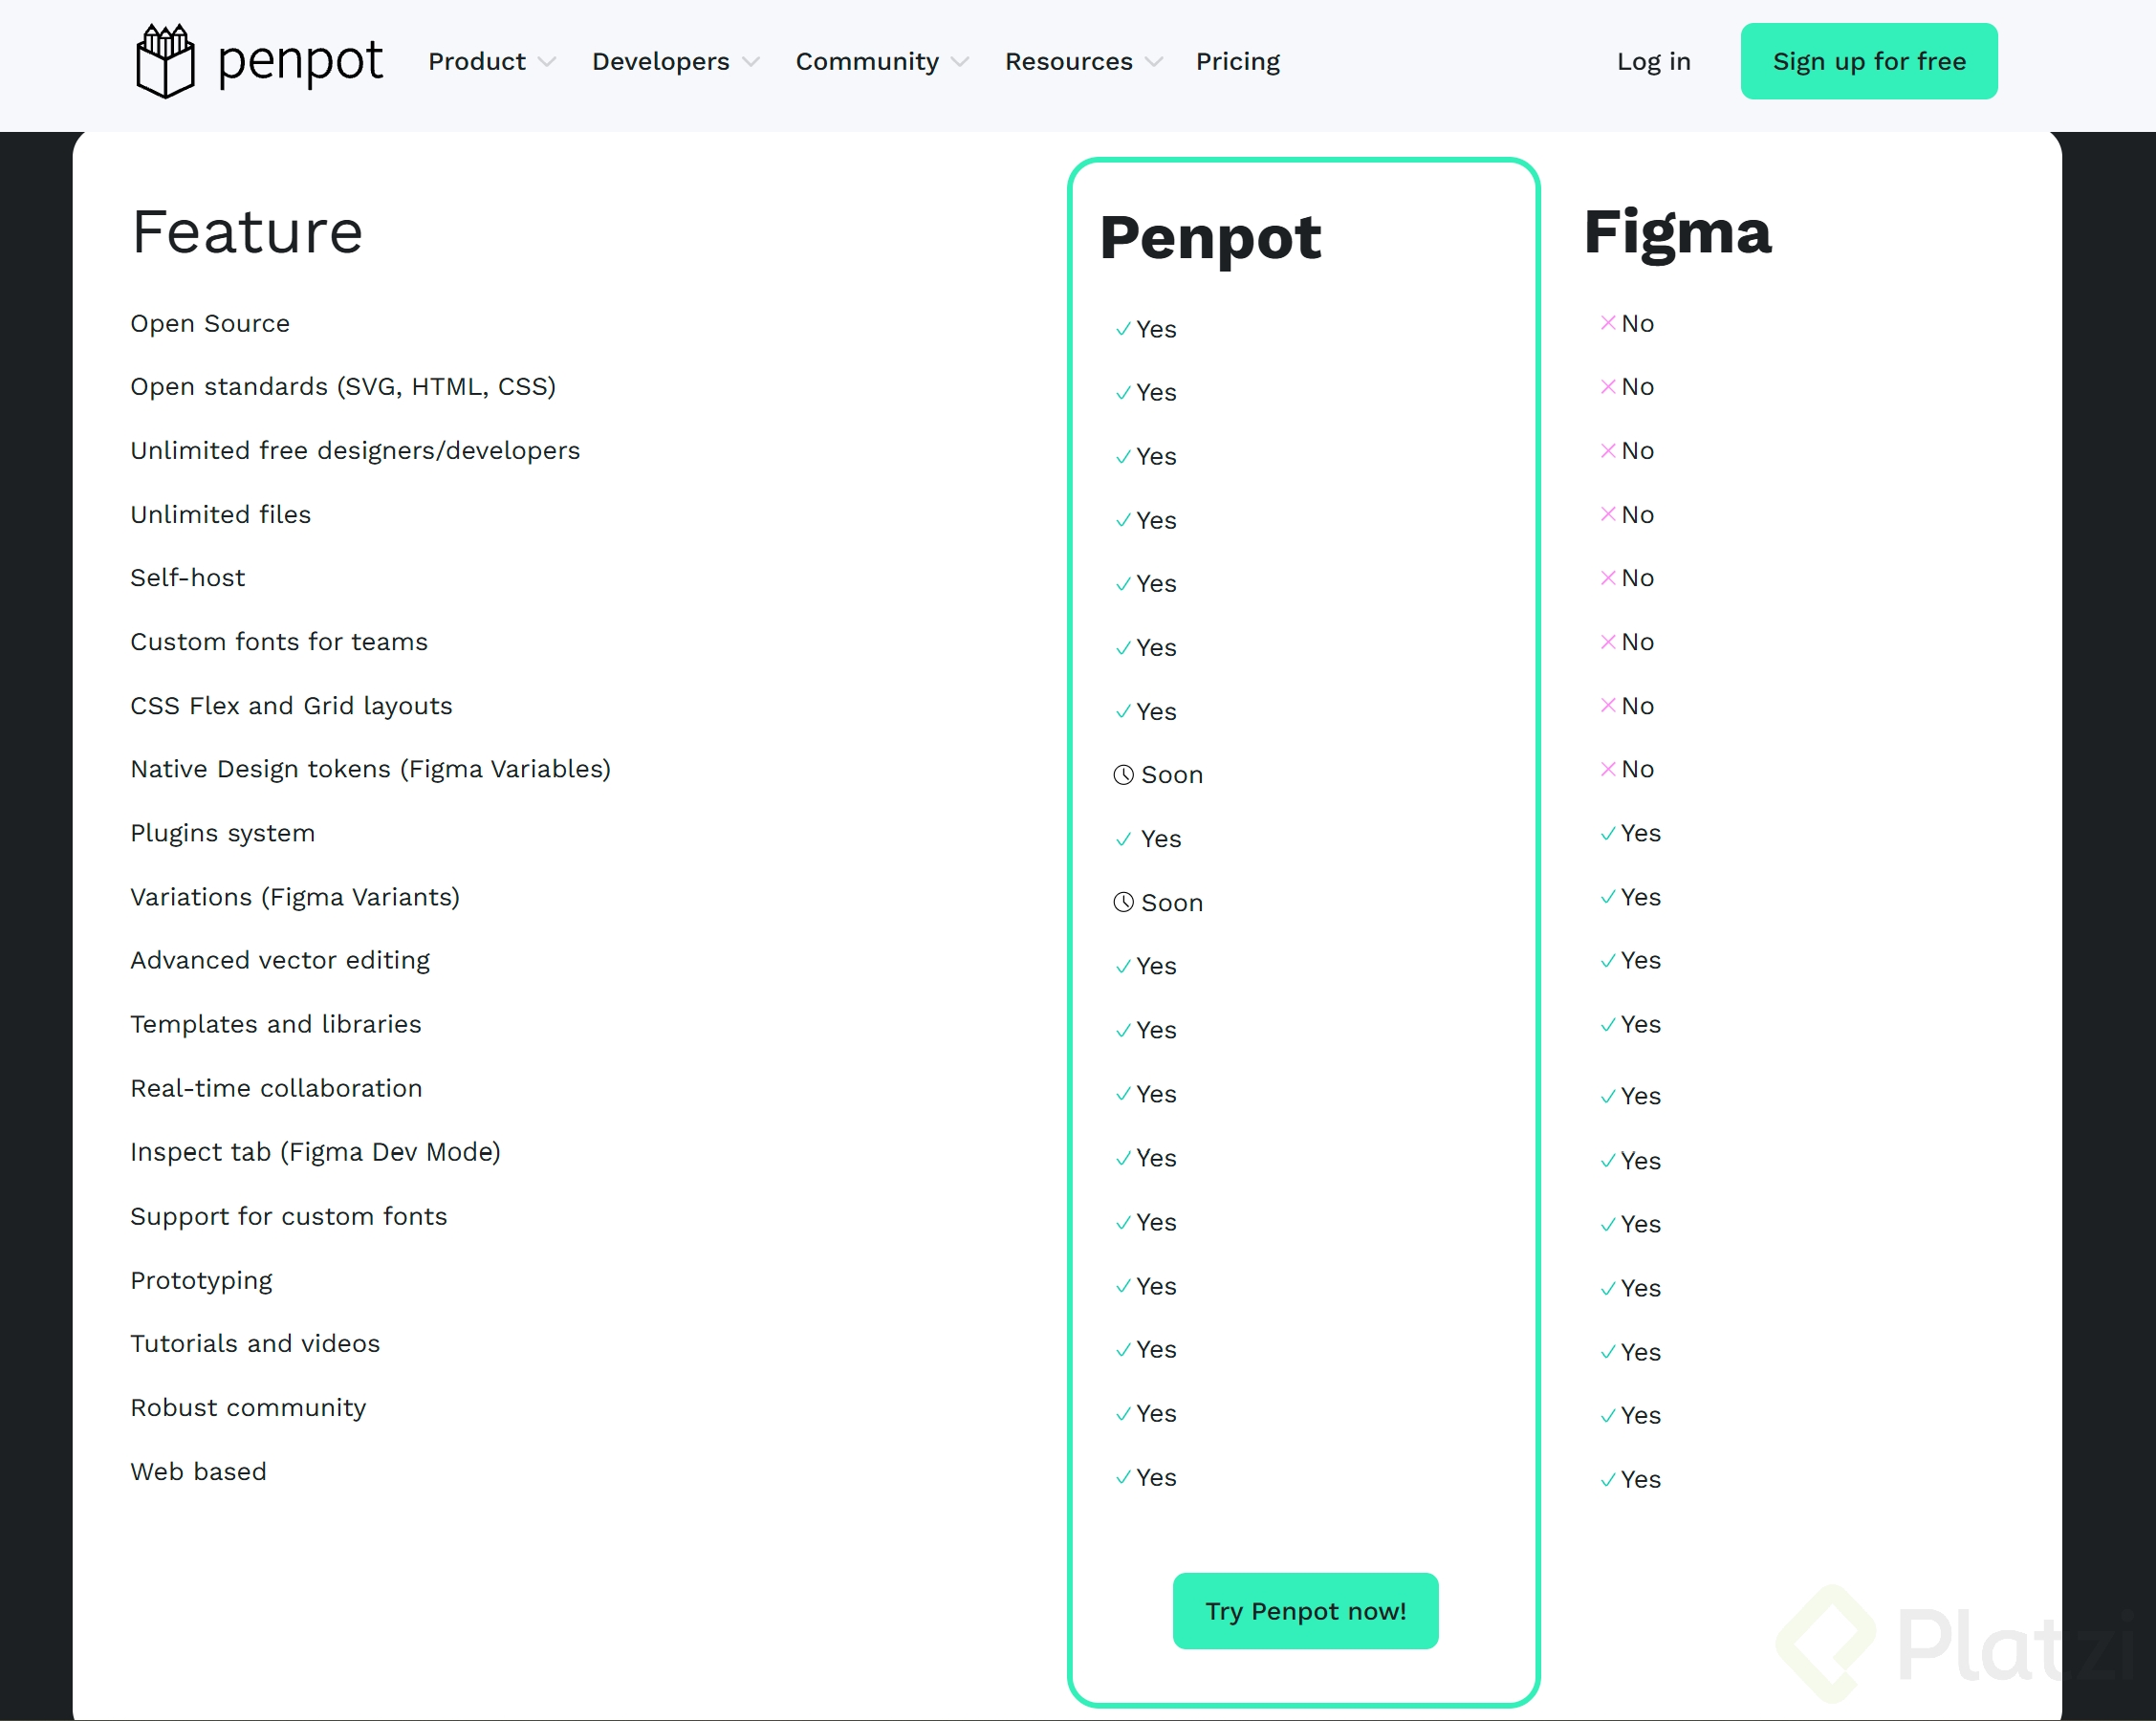Click the Figma X mark for Self-host
Viewport: 2156px width, 1721px height.
[x=1607, y=578]
